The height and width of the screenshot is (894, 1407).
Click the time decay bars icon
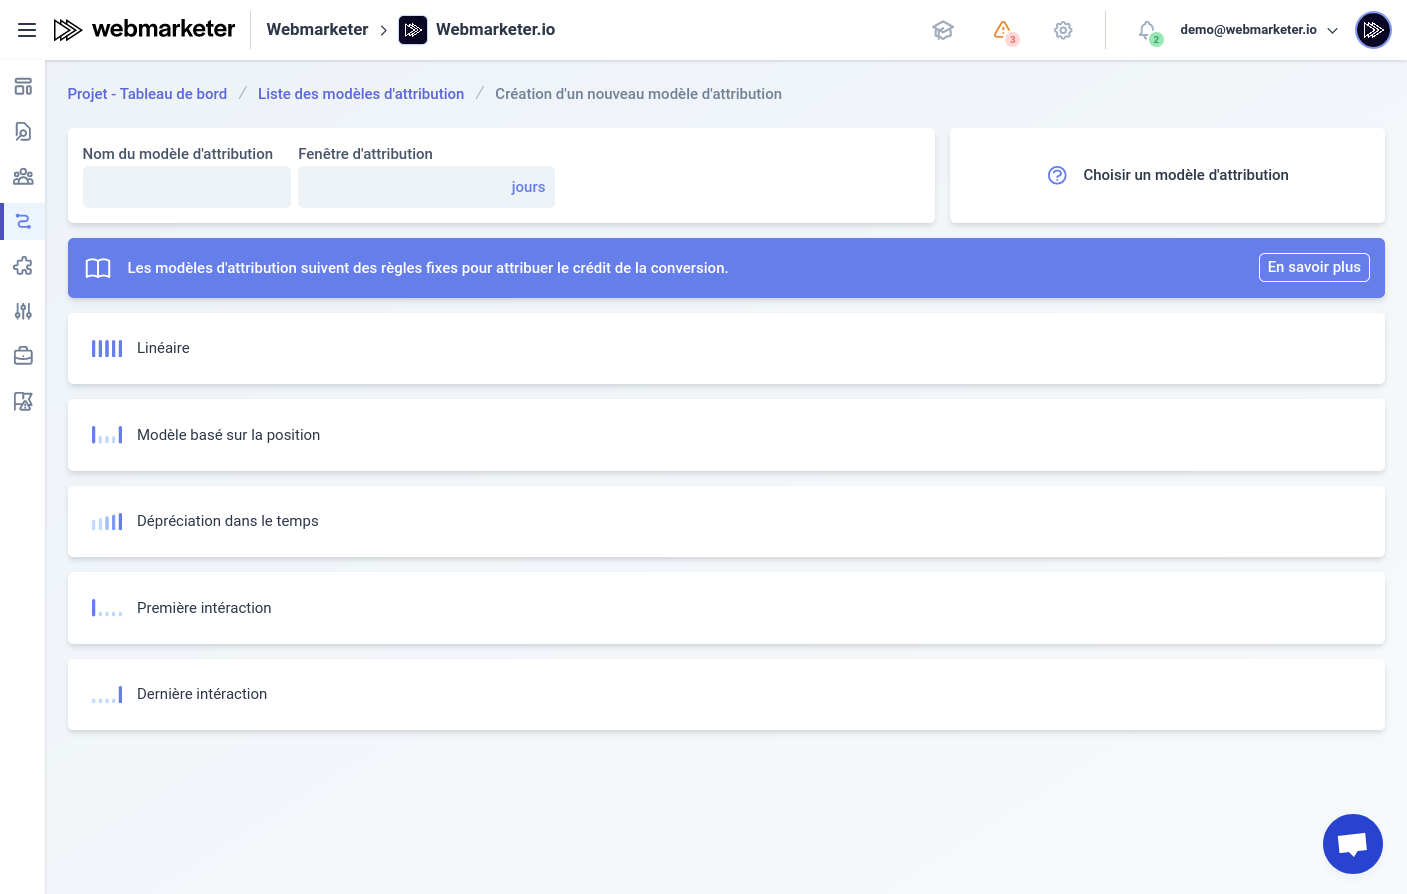tap(107, 521)
